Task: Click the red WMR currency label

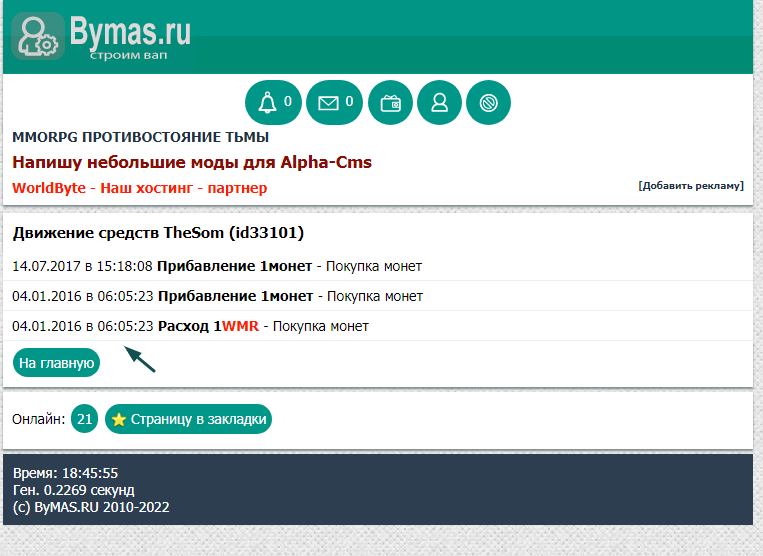Action: (240, 326)
